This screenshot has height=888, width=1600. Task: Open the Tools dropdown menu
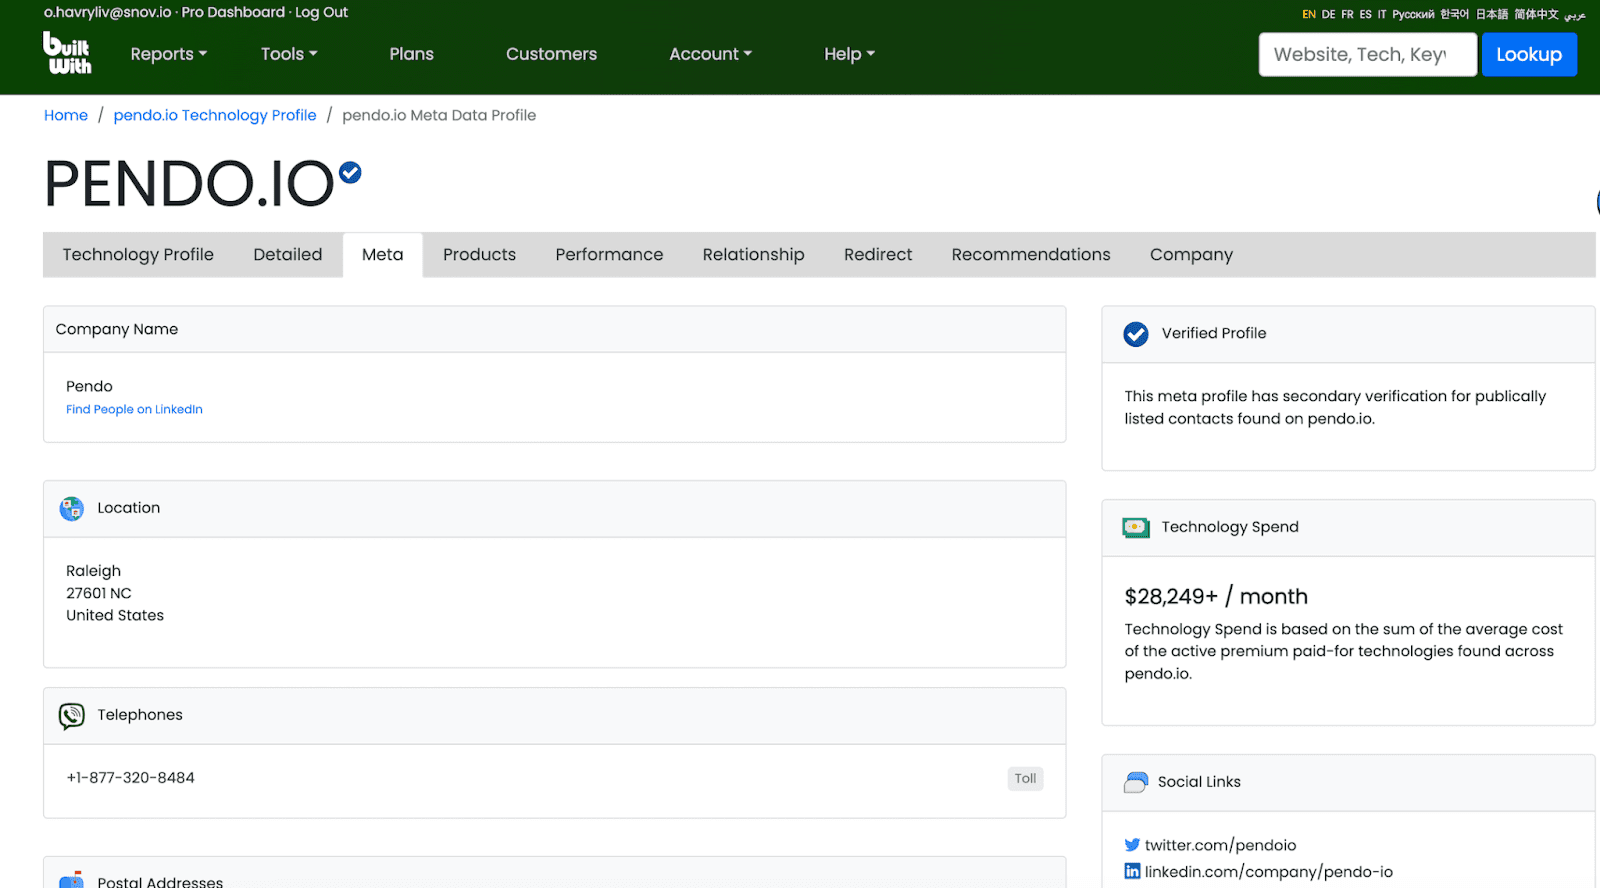click(288, 54)
